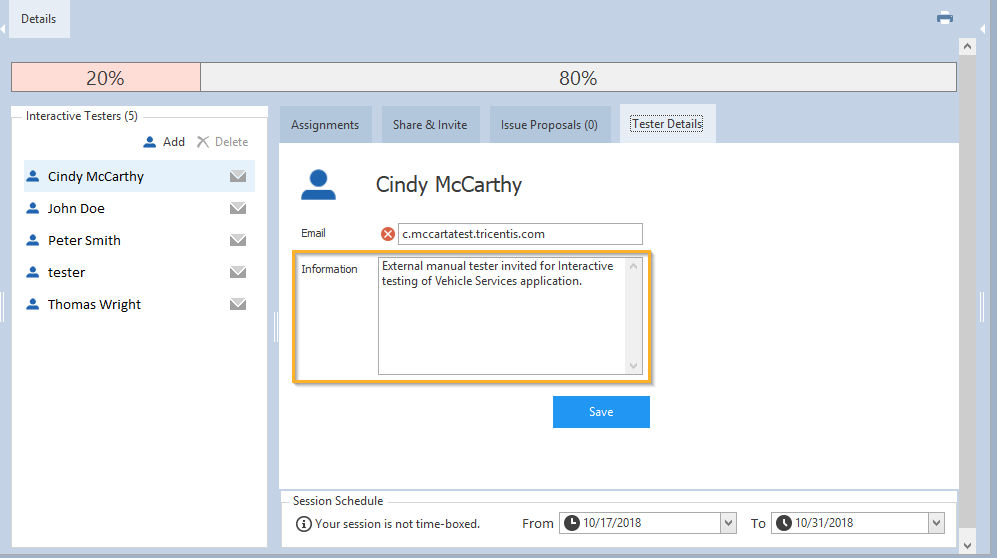Expand the To date dropdown
Image resolution: width=997 pixels, height=558 pixels.
pos(935,523)
